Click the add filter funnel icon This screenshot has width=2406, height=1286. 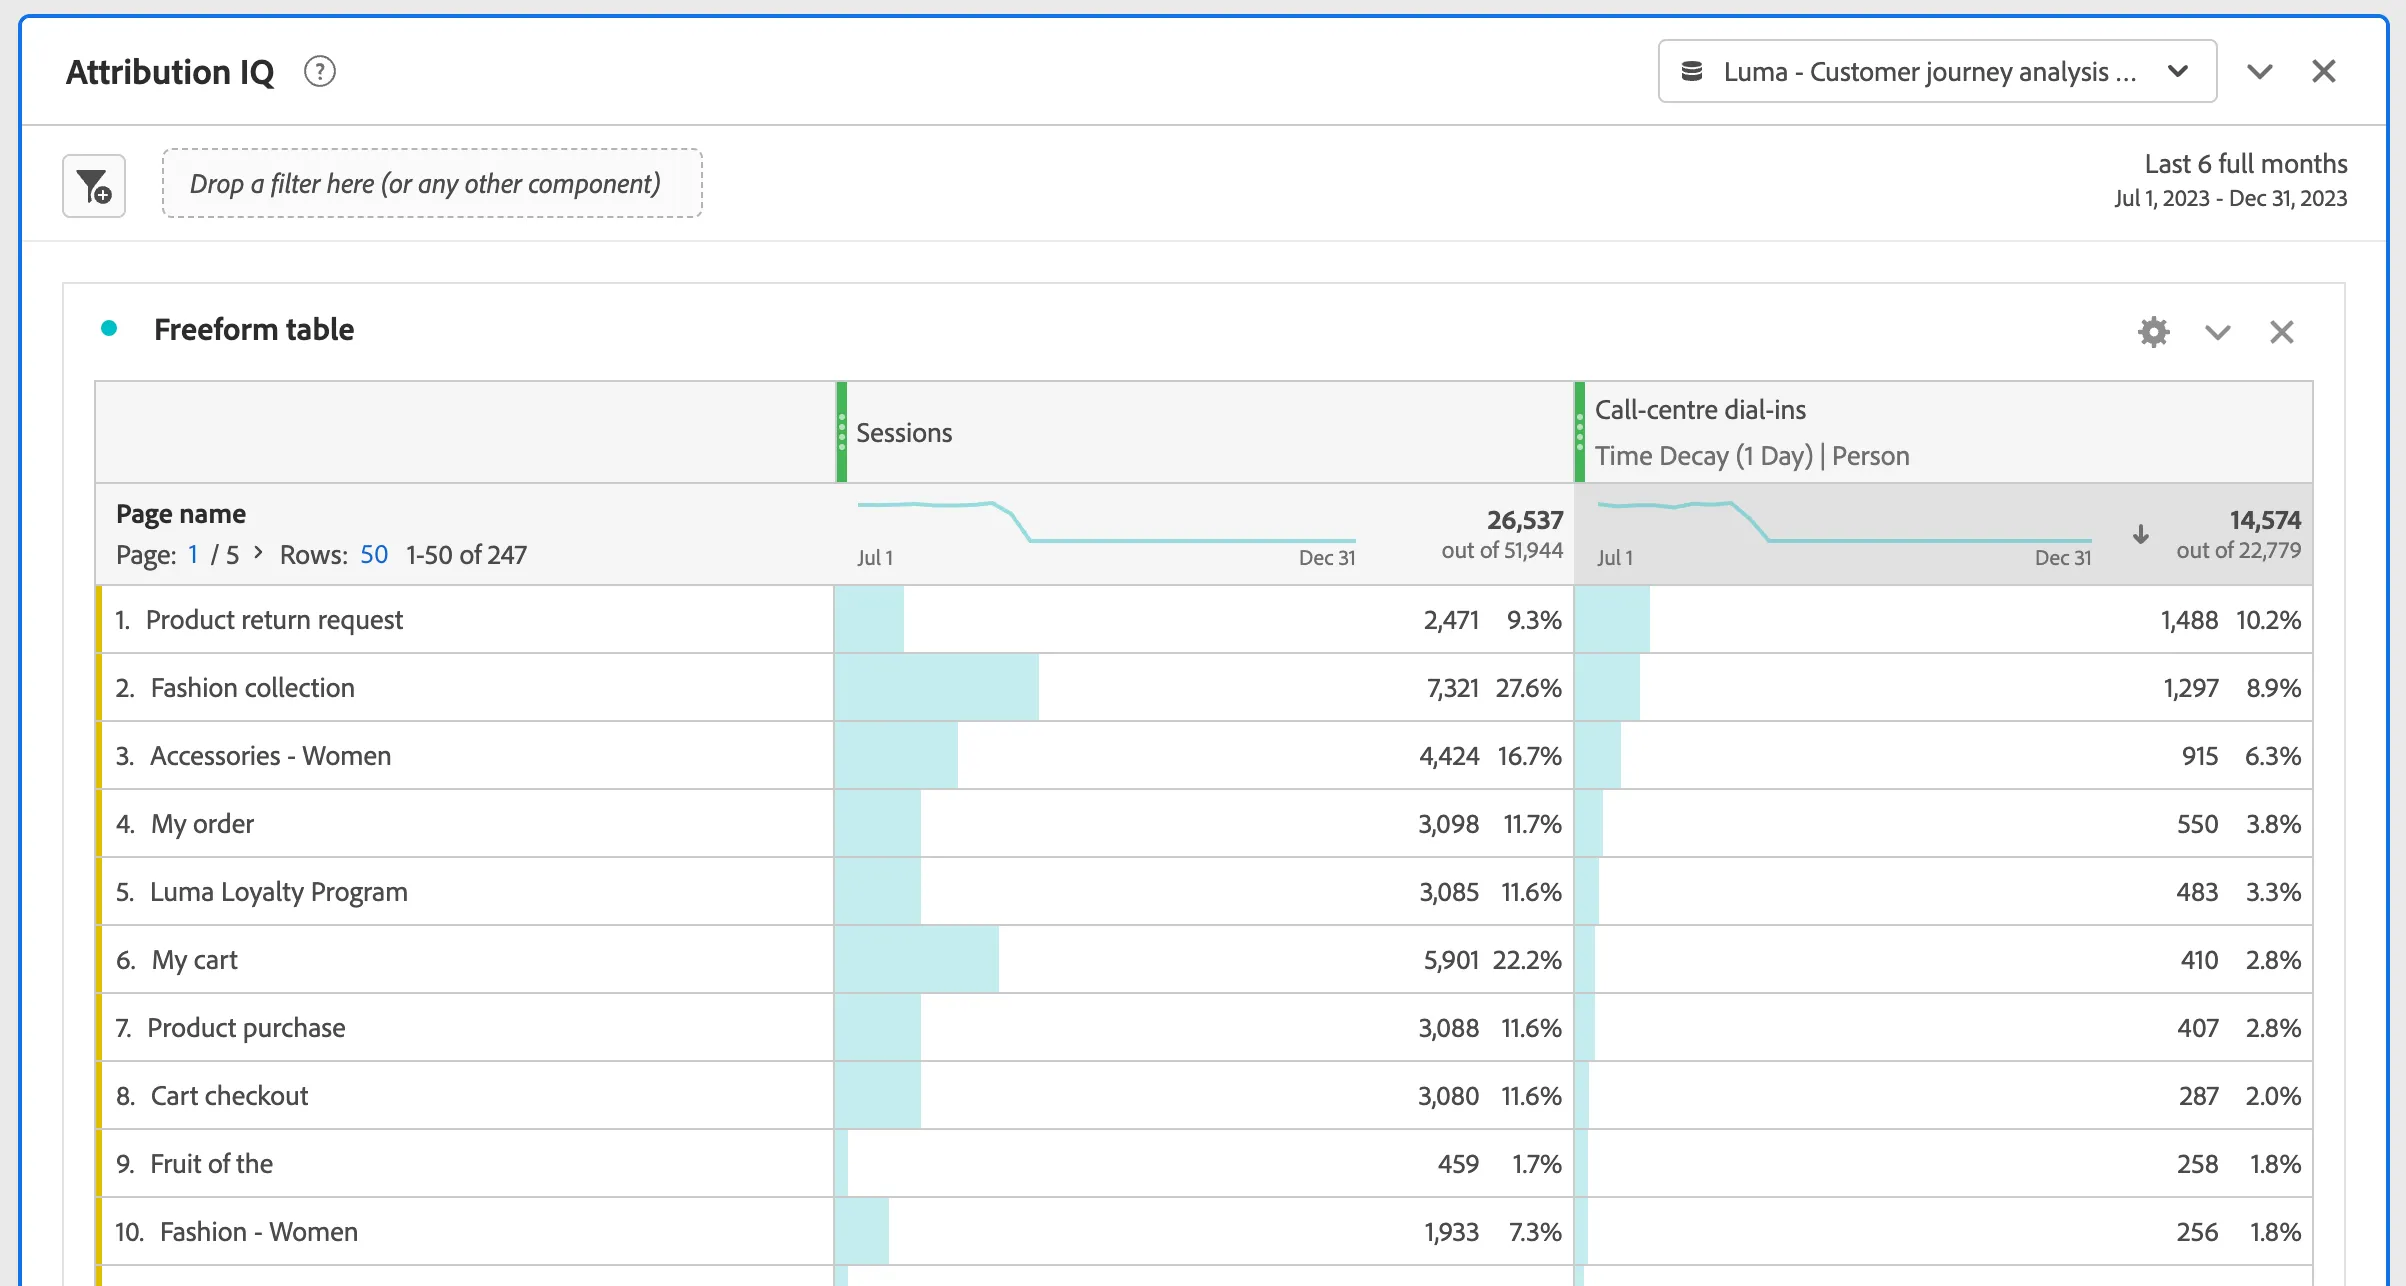94,186
